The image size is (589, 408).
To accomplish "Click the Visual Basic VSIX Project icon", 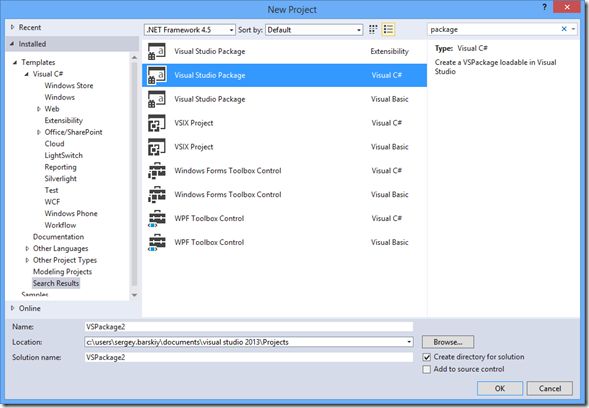I will [157, 147].
